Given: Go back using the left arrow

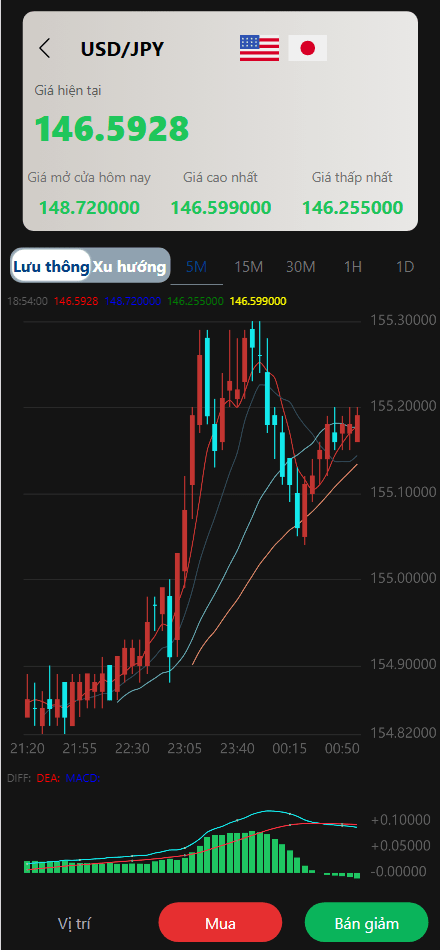Looking at the screenshot, I should (x=44, y=48).
